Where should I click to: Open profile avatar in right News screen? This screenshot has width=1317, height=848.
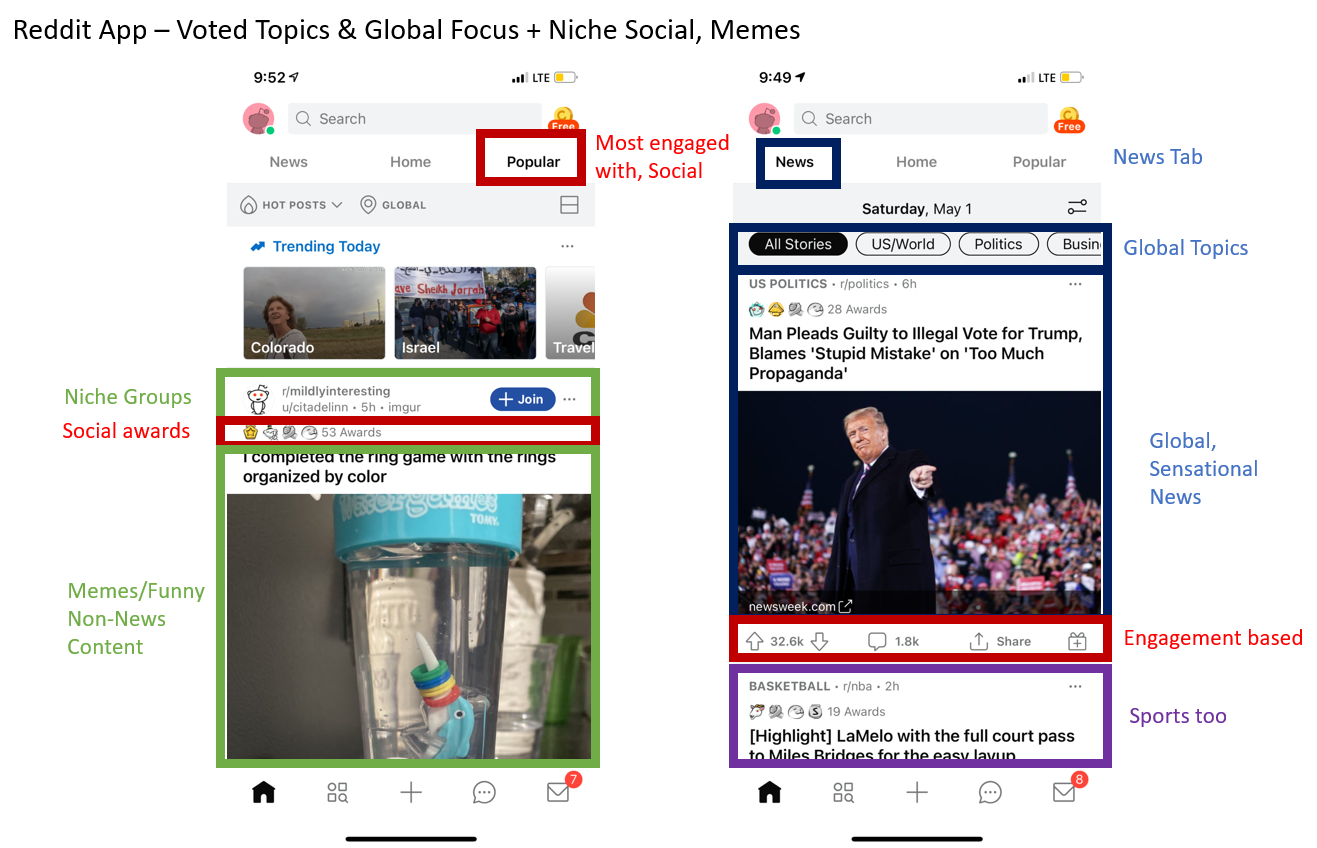[765, 119]
